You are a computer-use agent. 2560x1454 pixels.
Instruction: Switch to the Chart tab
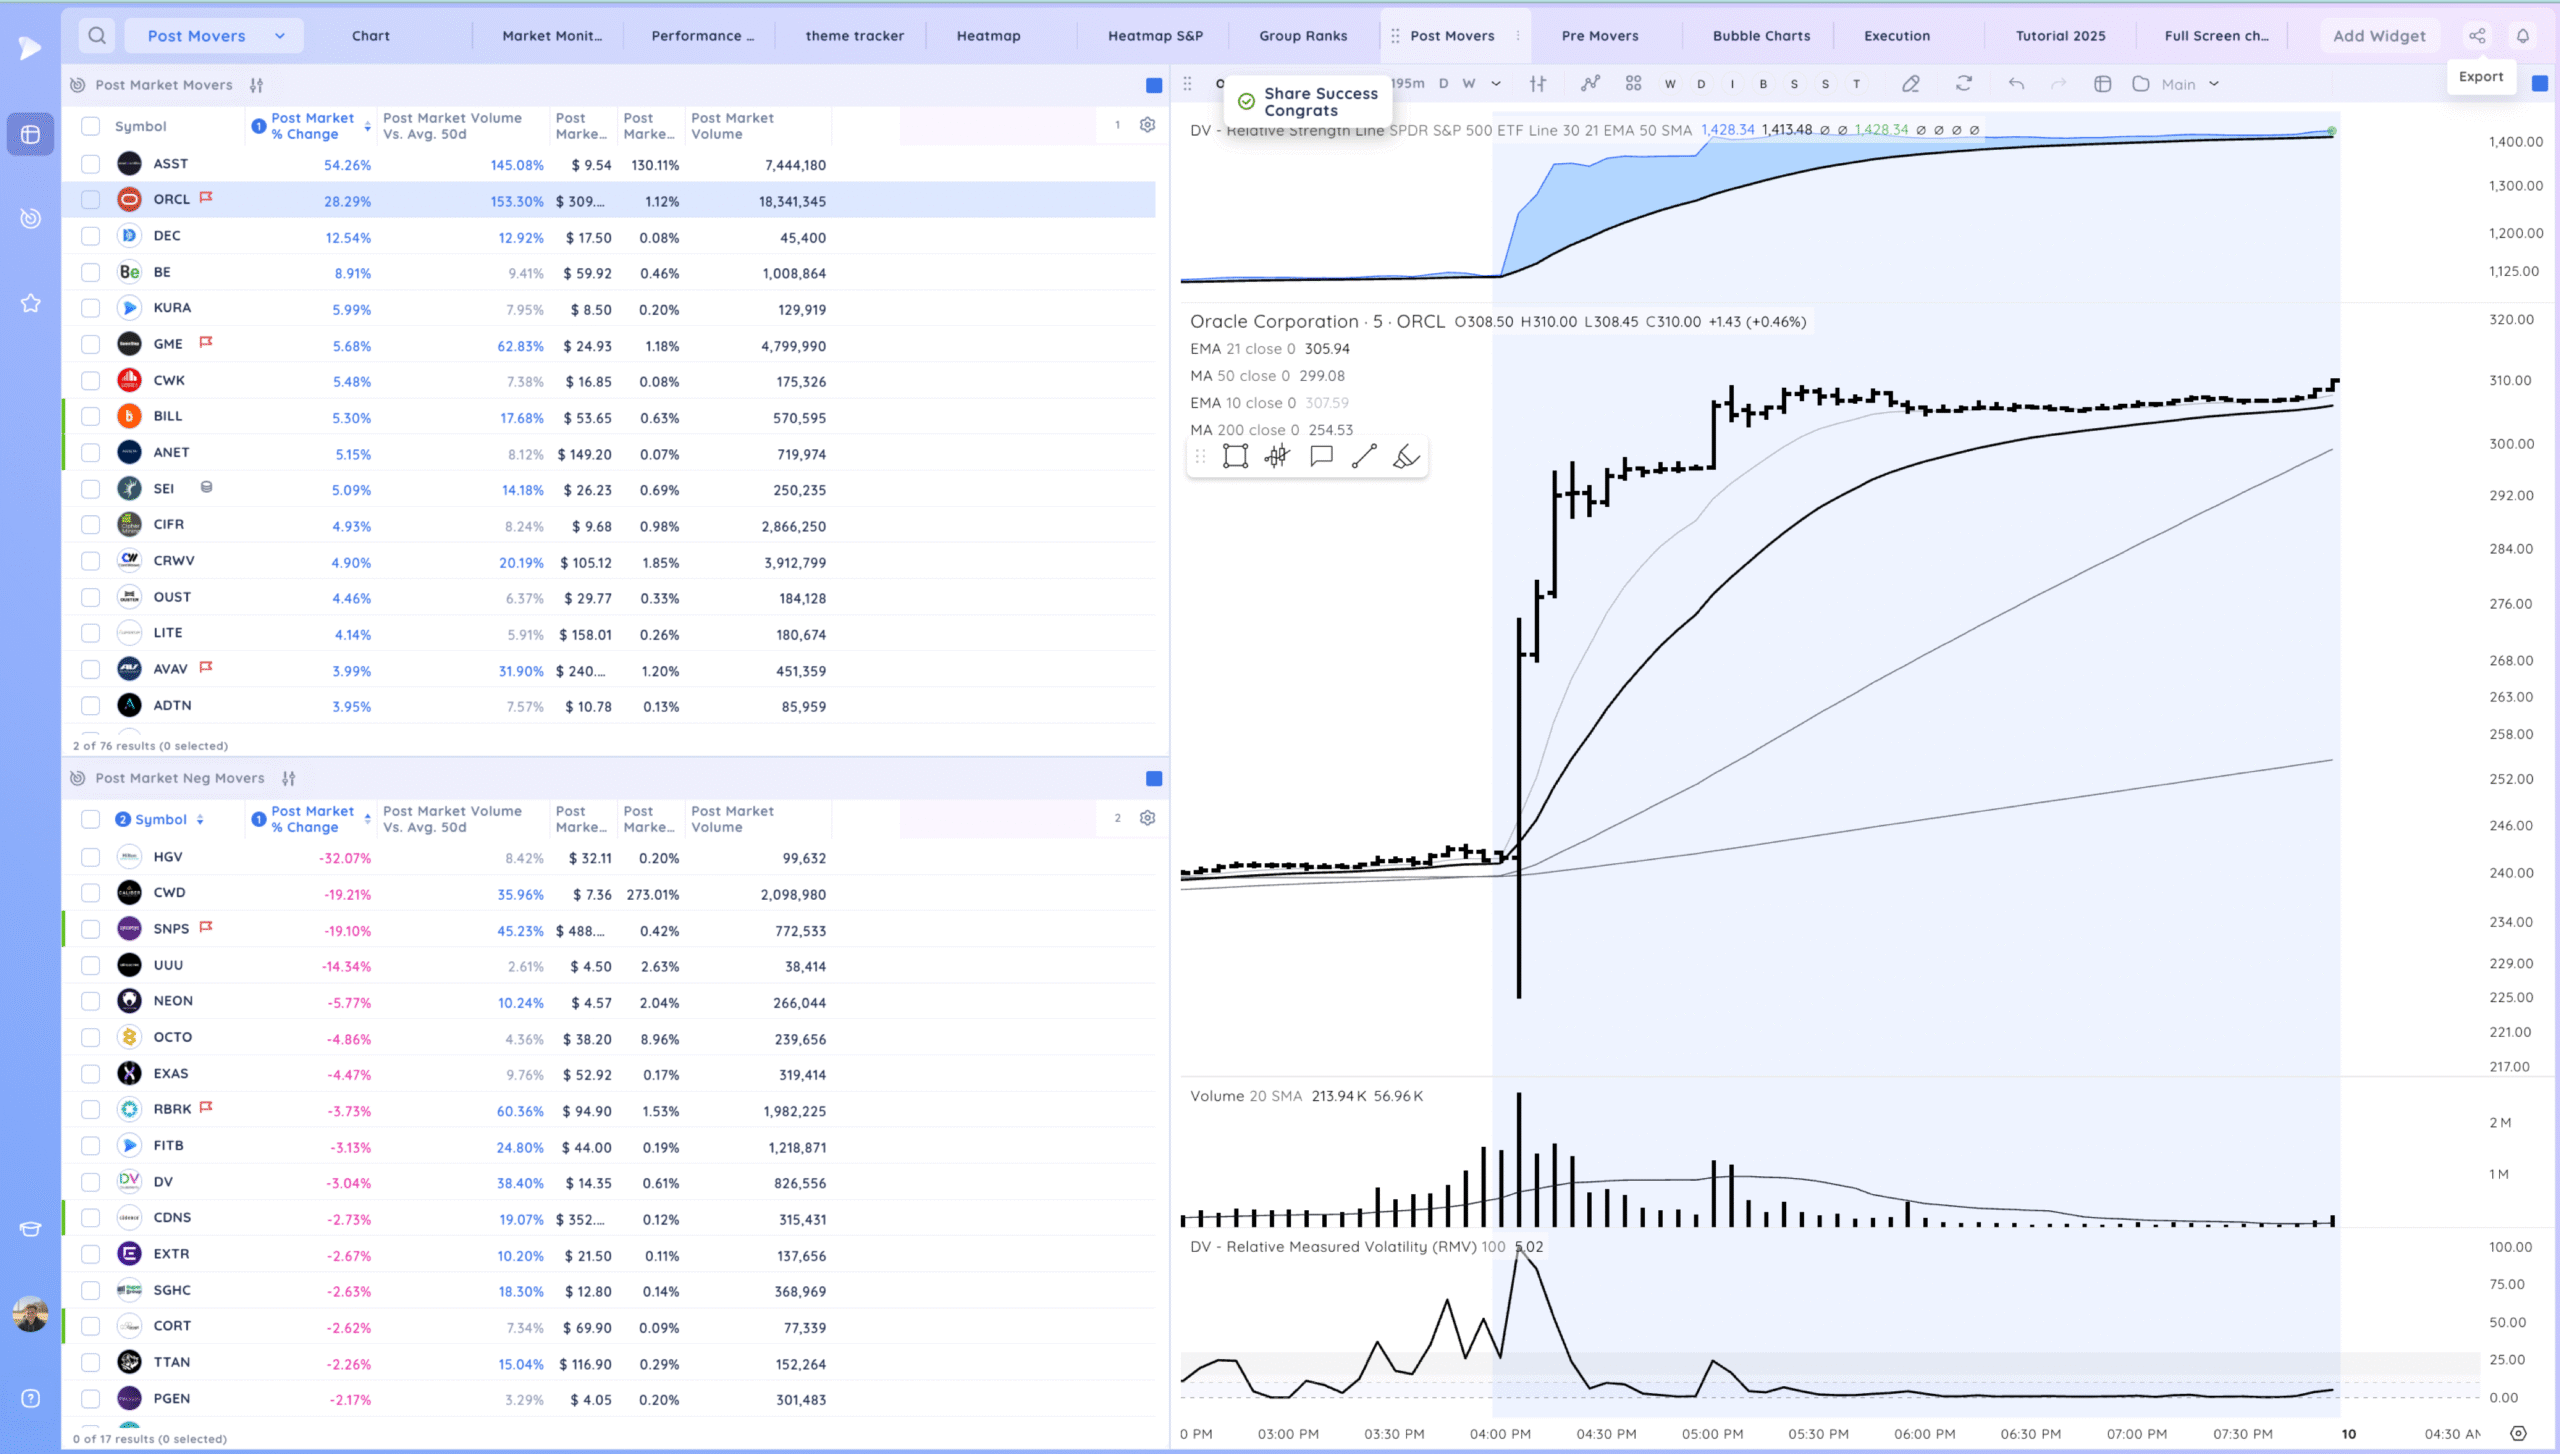coord(371,36)
